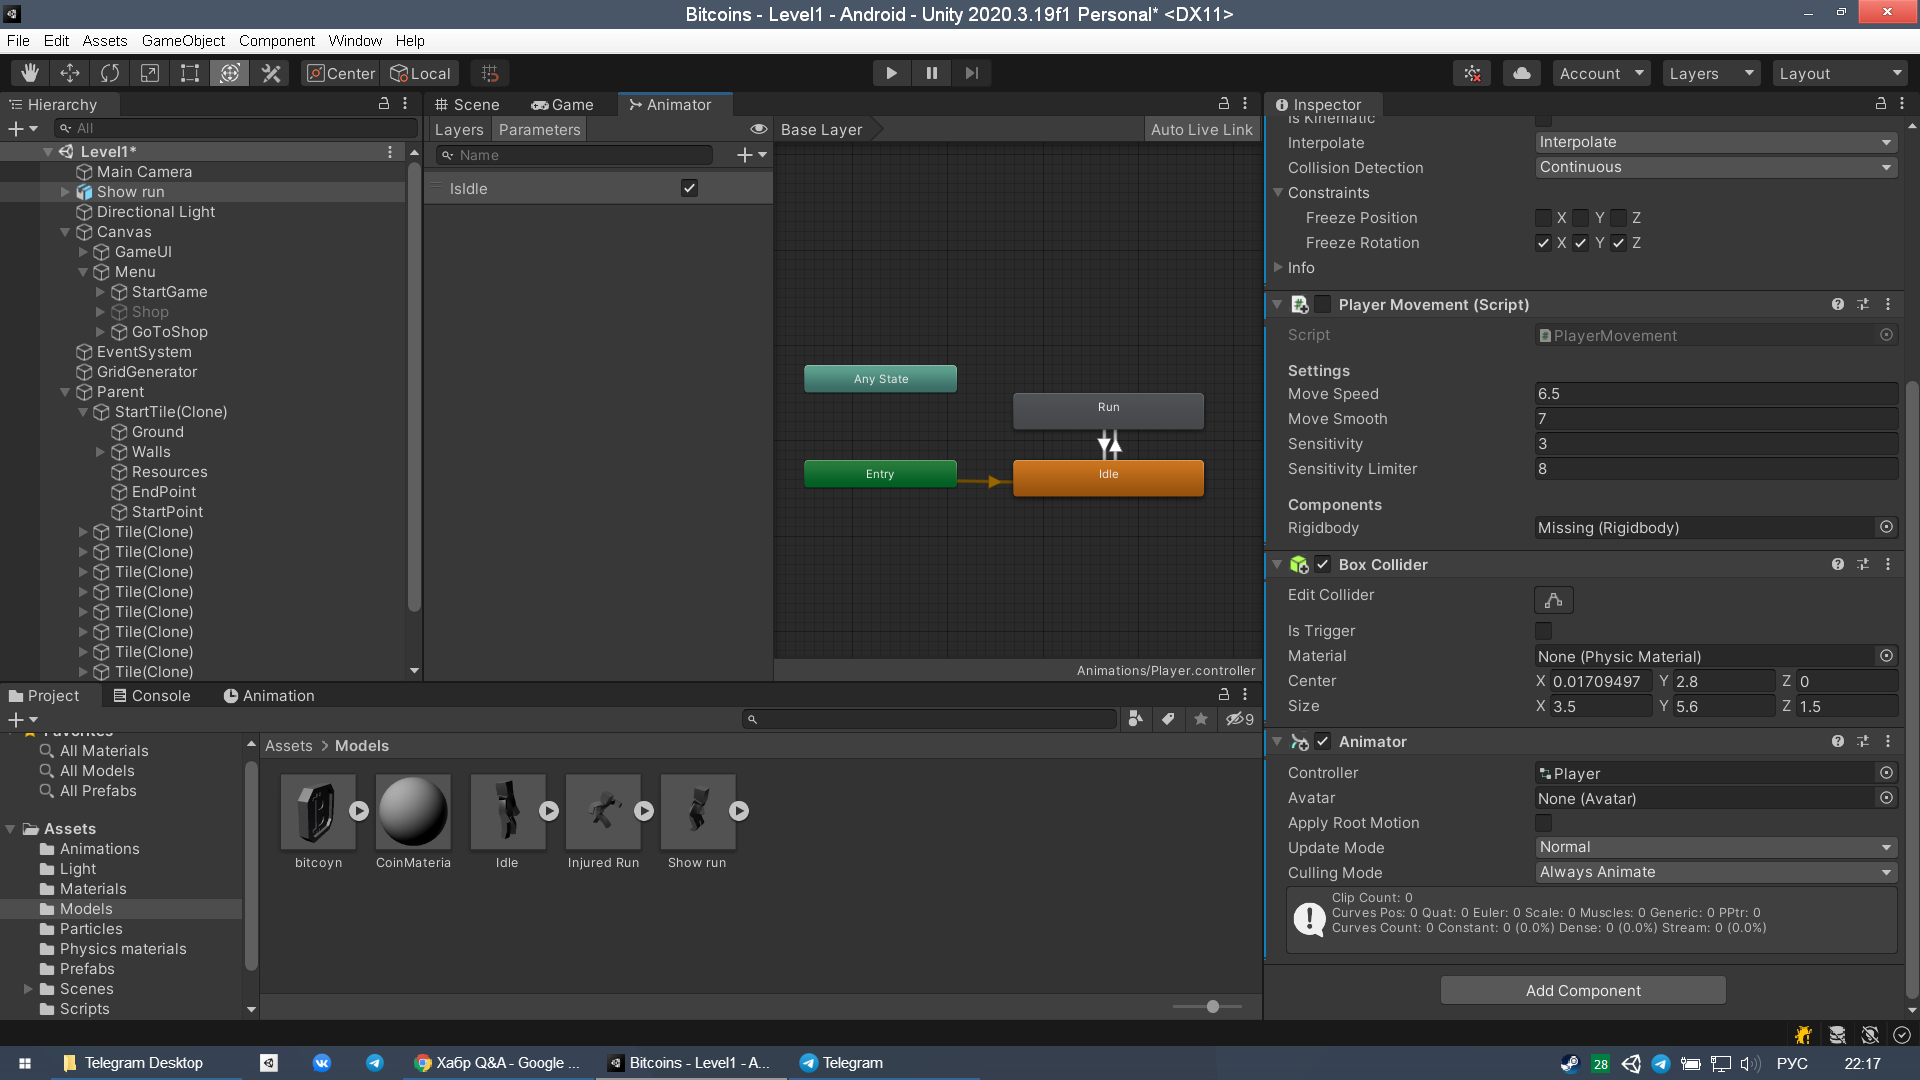Open Culling Mode dropdown
Viewport: 1920px width, 1080px height.
pos(1716,872)
